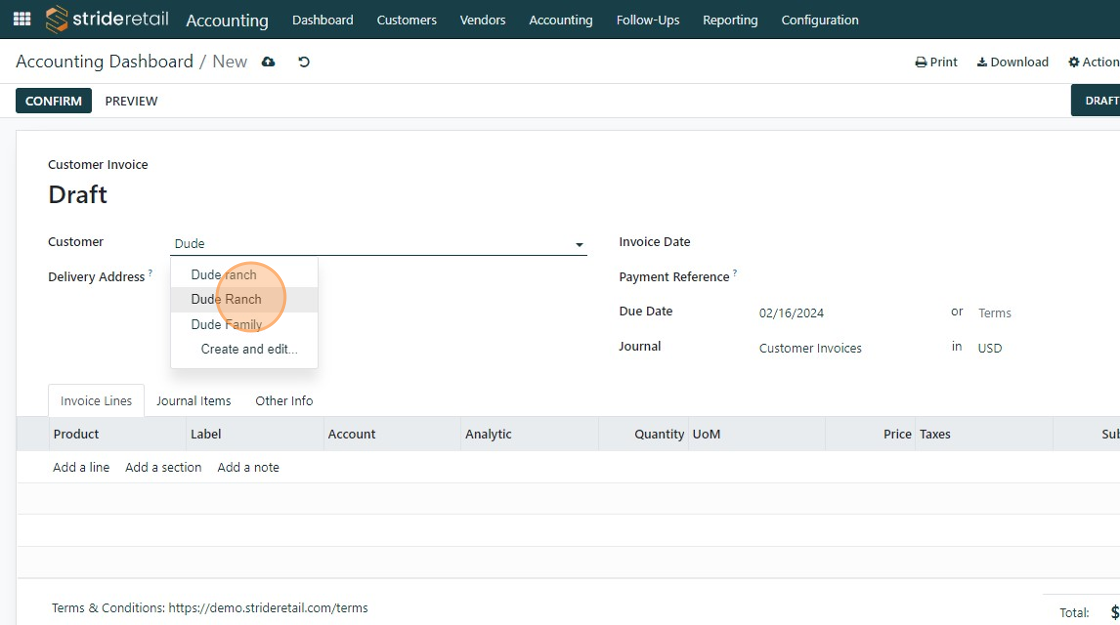Open the USD currency dropdown
Image resolution: width=1120 pixels, height=625 pixels.
[990, 348]
